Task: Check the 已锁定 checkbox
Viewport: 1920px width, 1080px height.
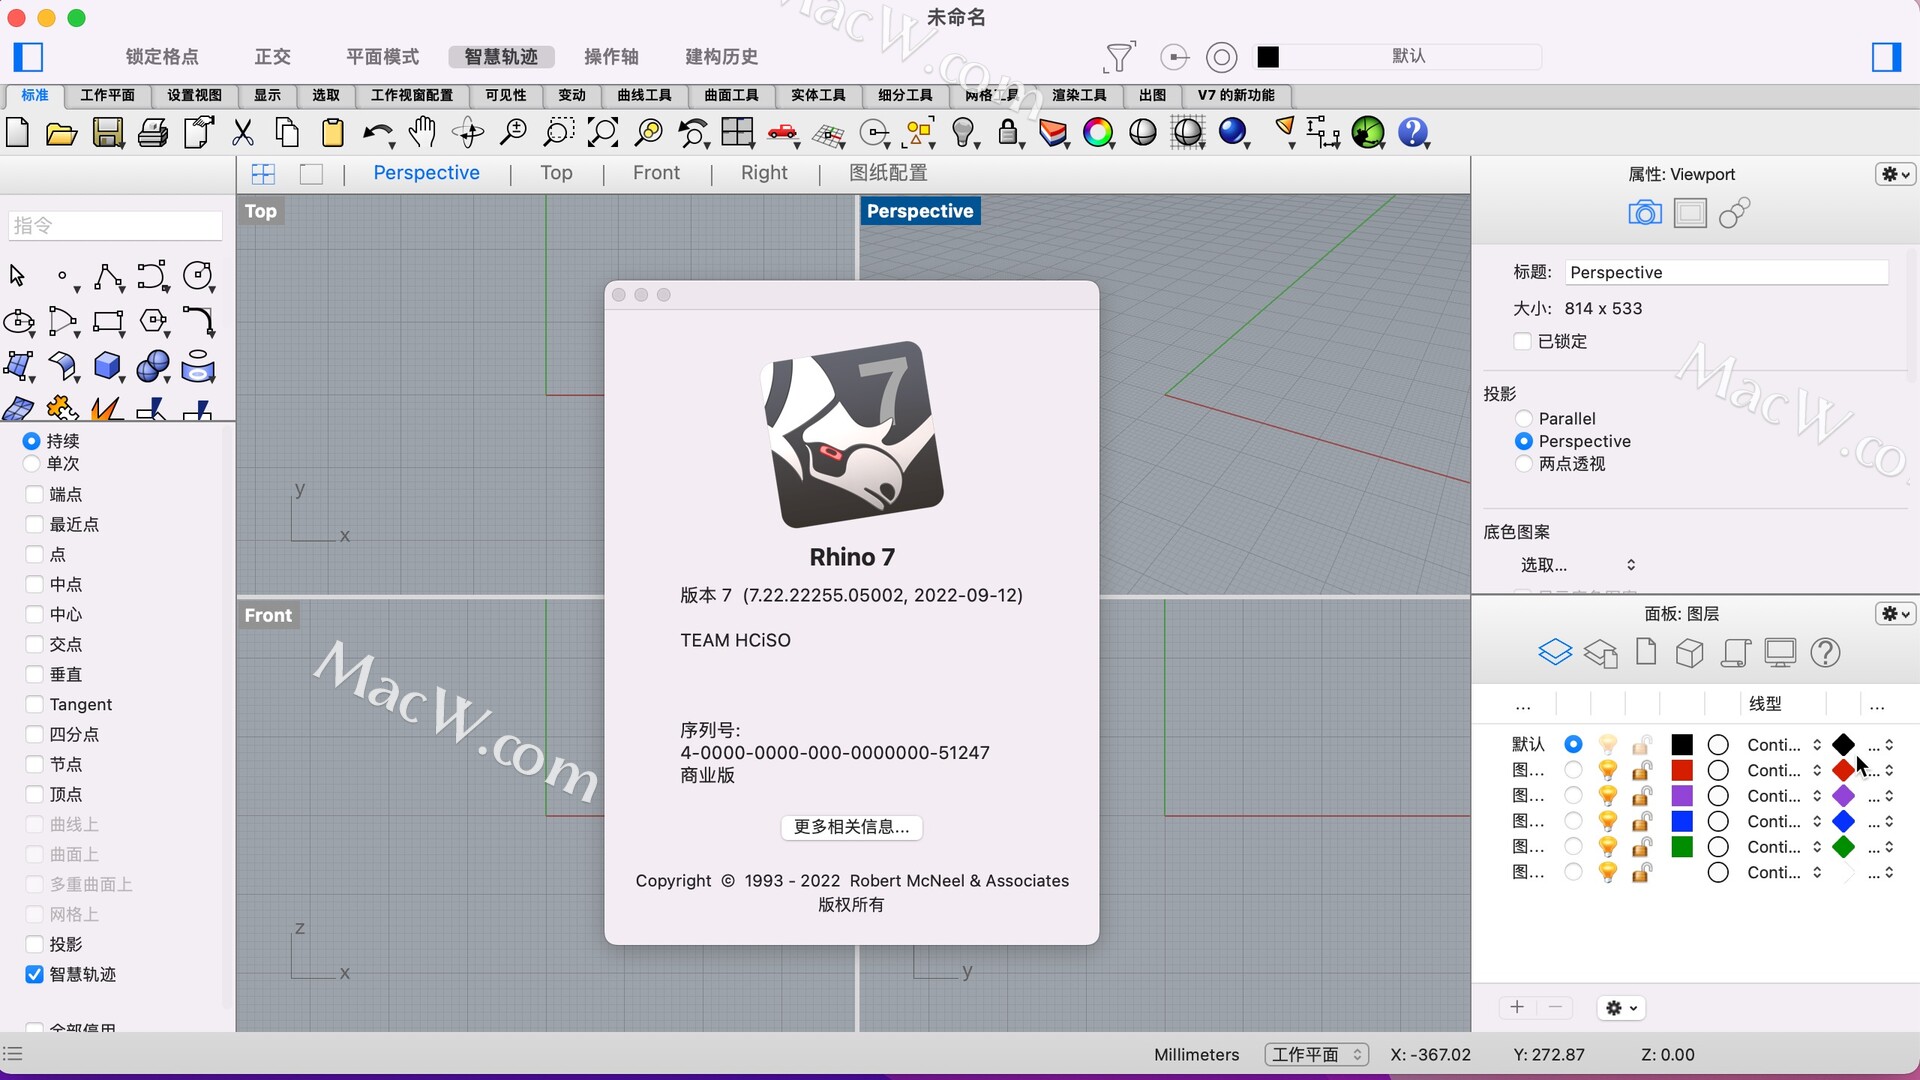Action: [x=1522, y=341]
